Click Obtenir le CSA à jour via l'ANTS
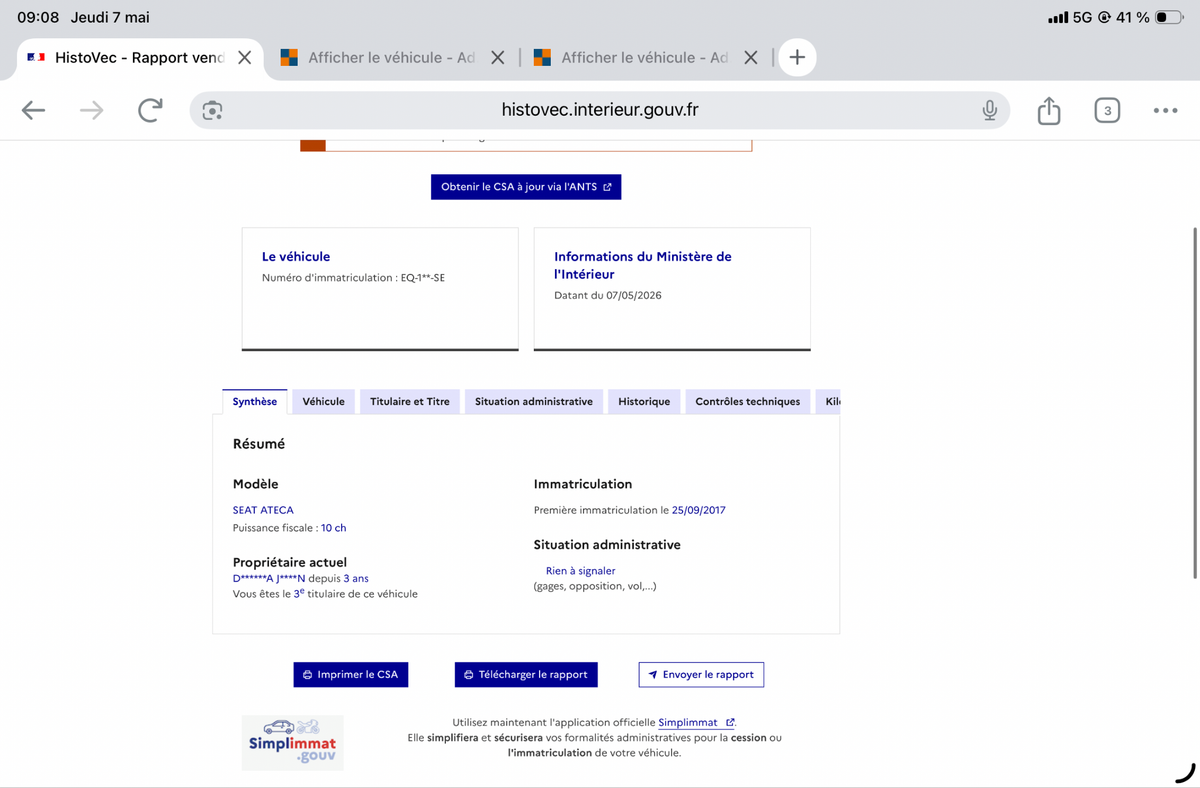The height and width of the screenshot is (788, 1200). pyautogui.click(x=526, y=187)
